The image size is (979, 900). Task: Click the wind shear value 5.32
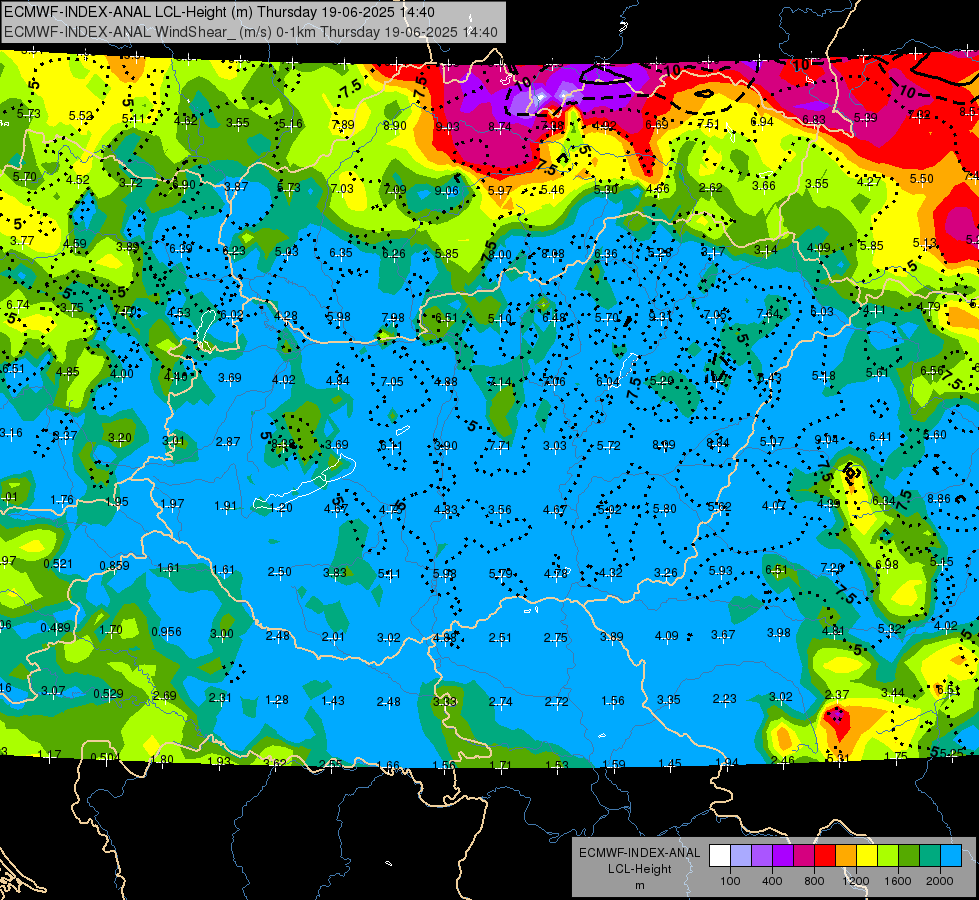889,628
